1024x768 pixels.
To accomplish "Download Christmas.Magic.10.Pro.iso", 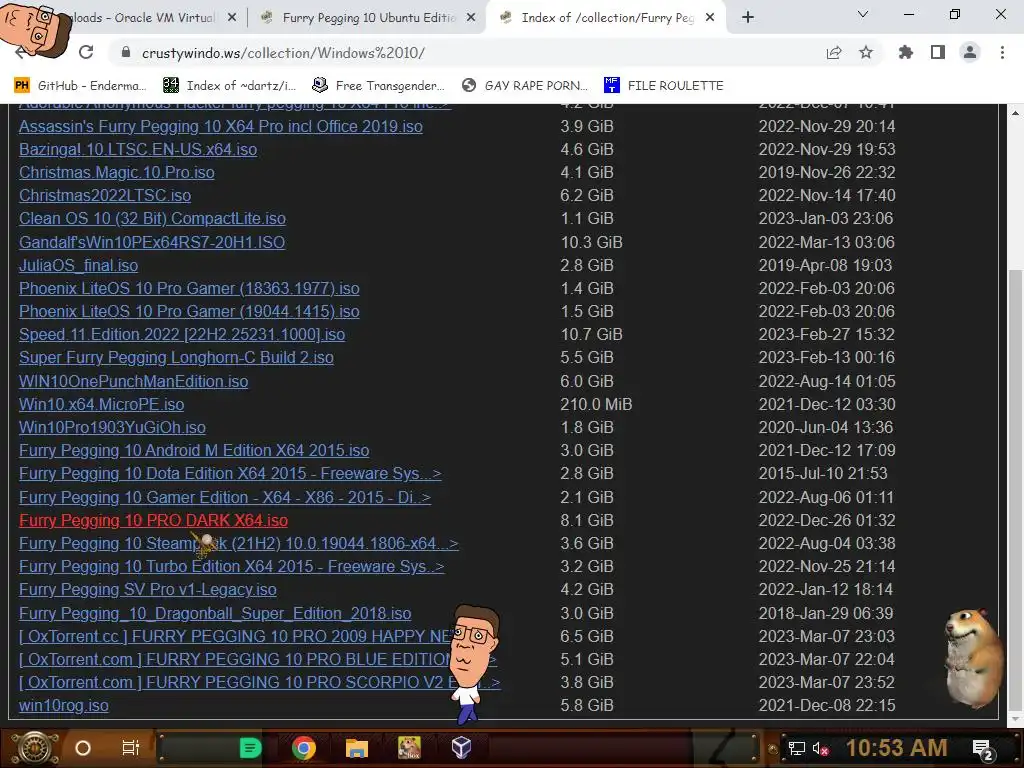I will click(x=117, y=172).
